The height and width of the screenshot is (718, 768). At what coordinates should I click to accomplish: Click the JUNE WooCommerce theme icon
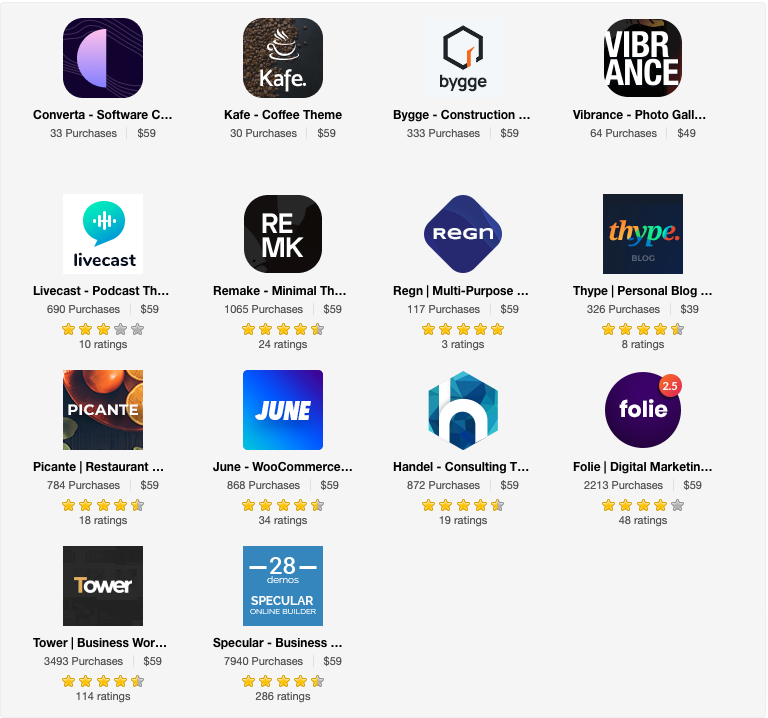point(283,410)
